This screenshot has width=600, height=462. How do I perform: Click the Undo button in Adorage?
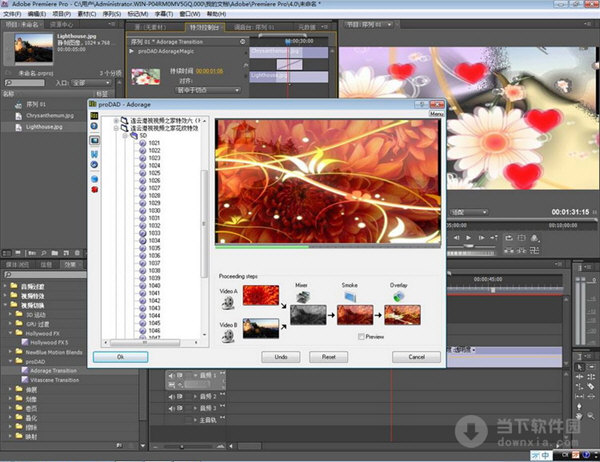(281, 357)
